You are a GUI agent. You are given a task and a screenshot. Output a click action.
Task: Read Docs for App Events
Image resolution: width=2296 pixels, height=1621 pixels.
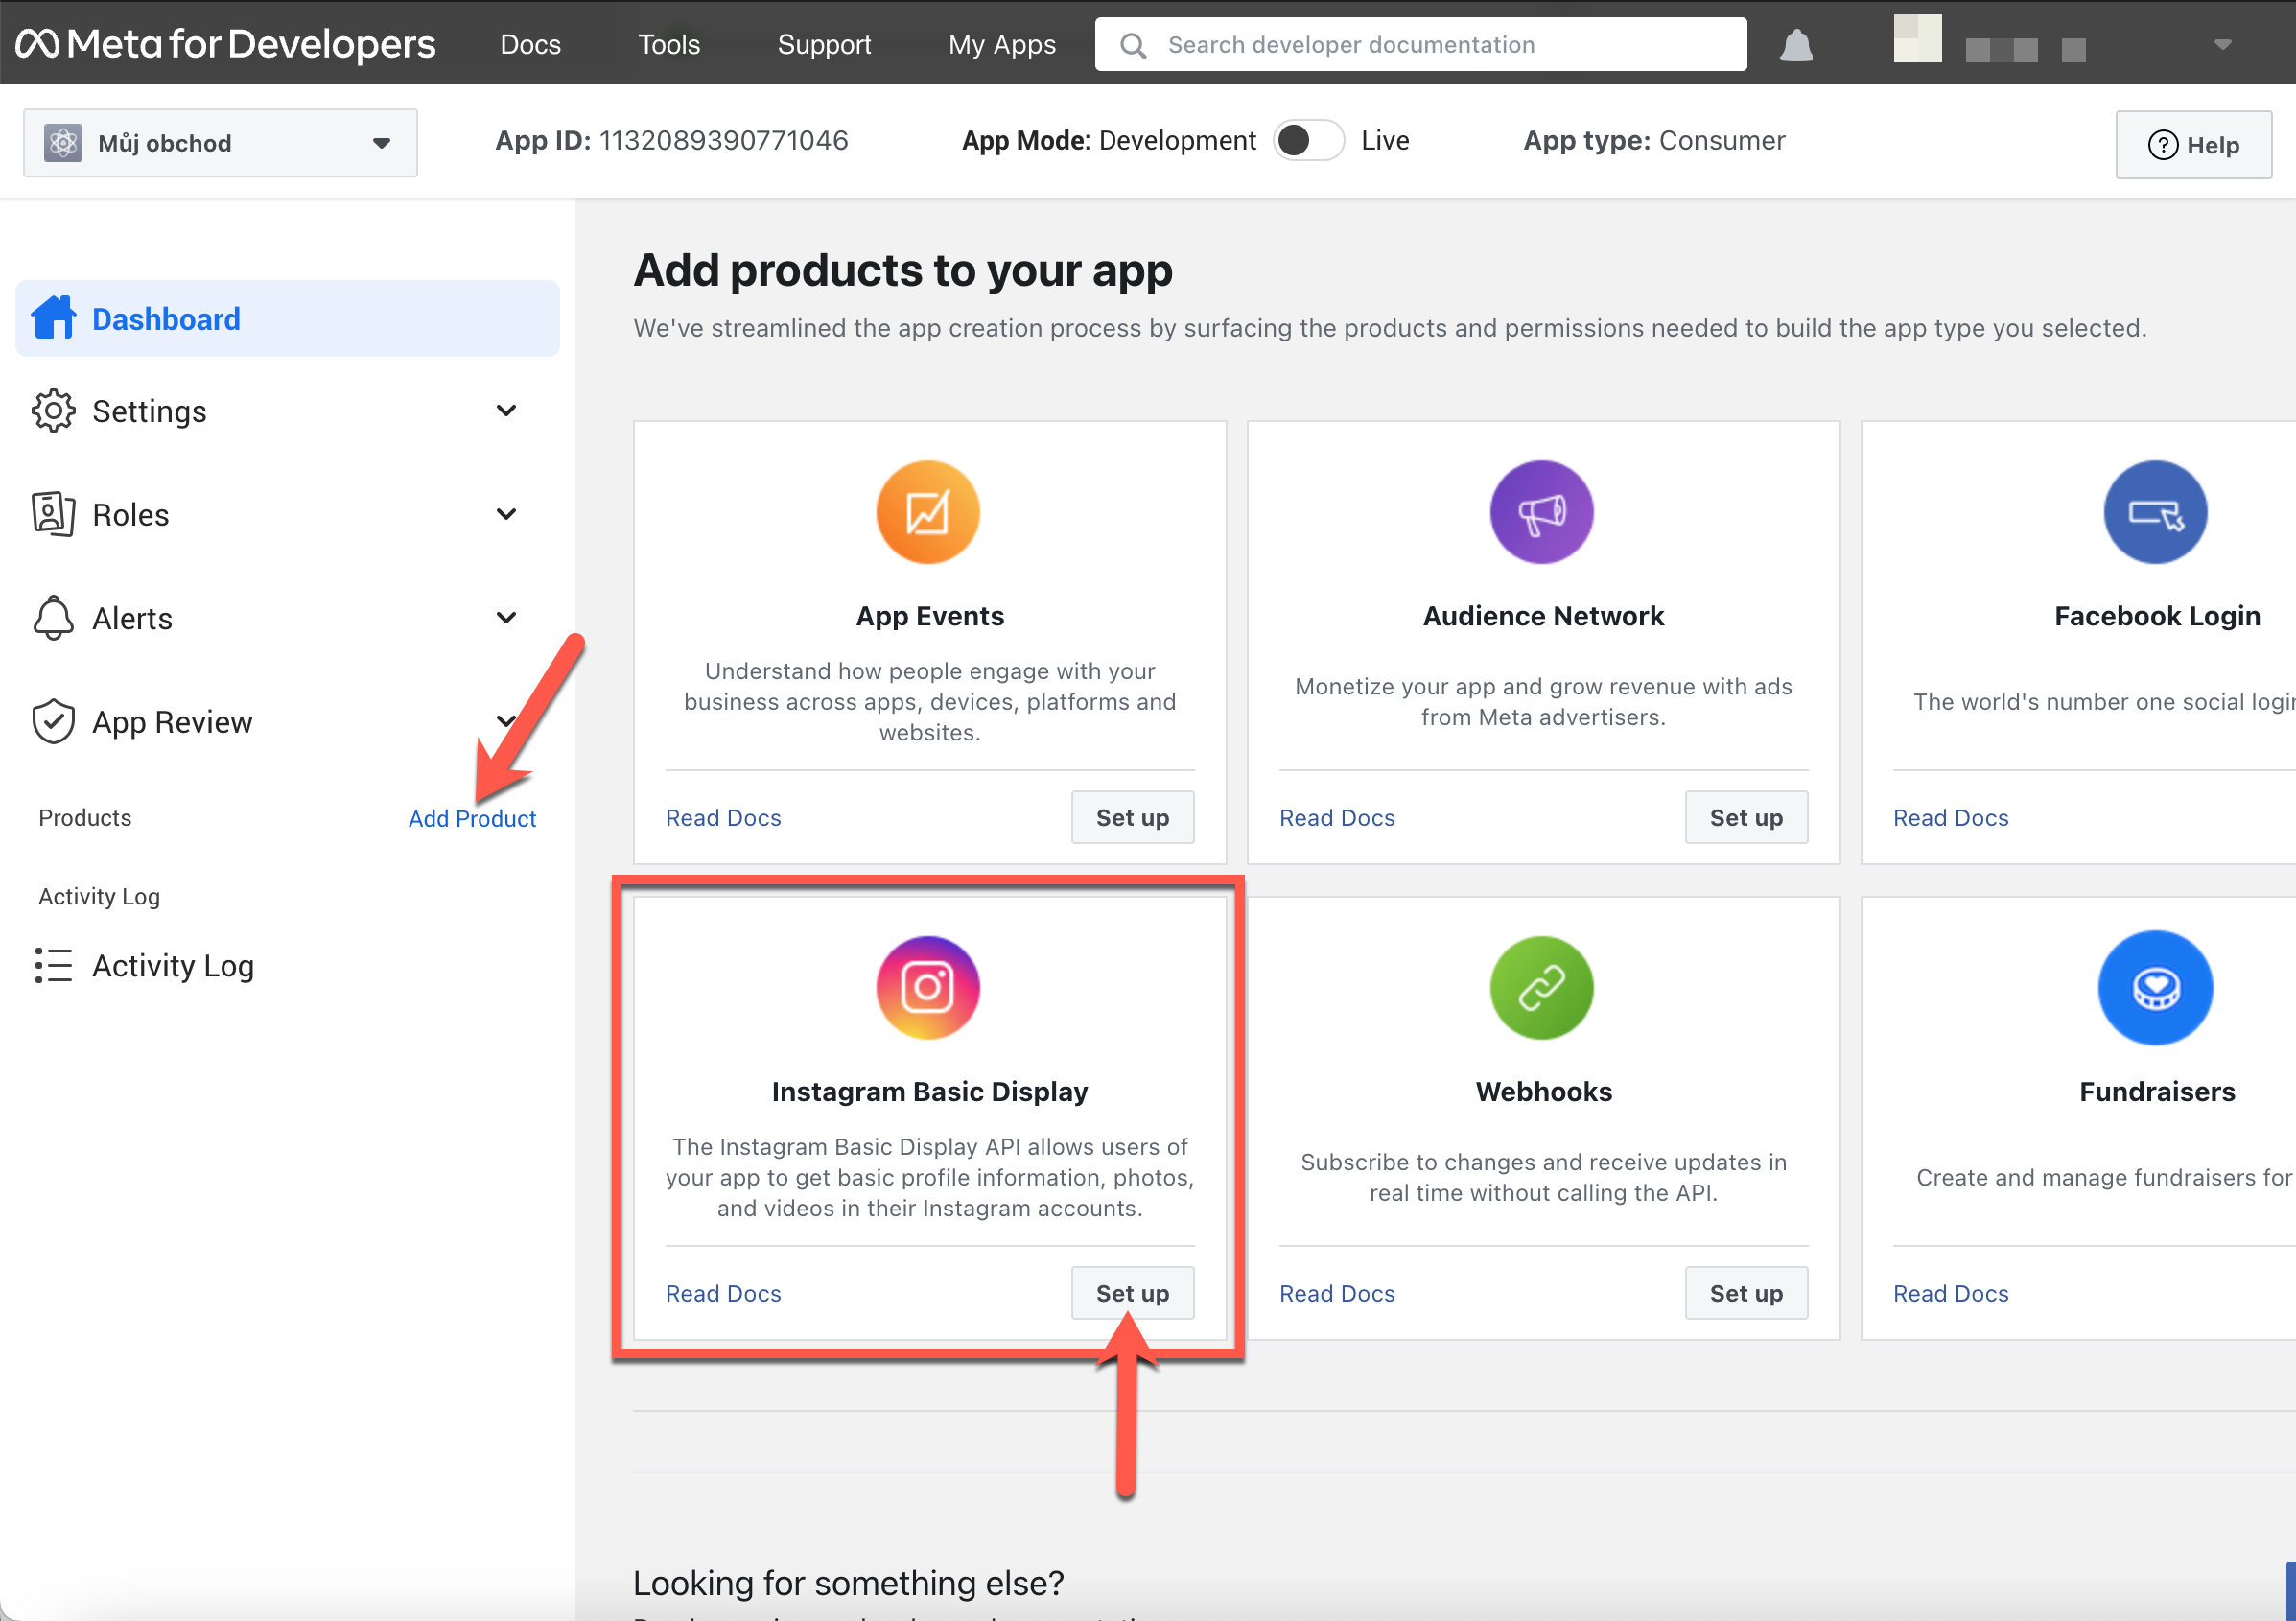click(x=723, y=818)
